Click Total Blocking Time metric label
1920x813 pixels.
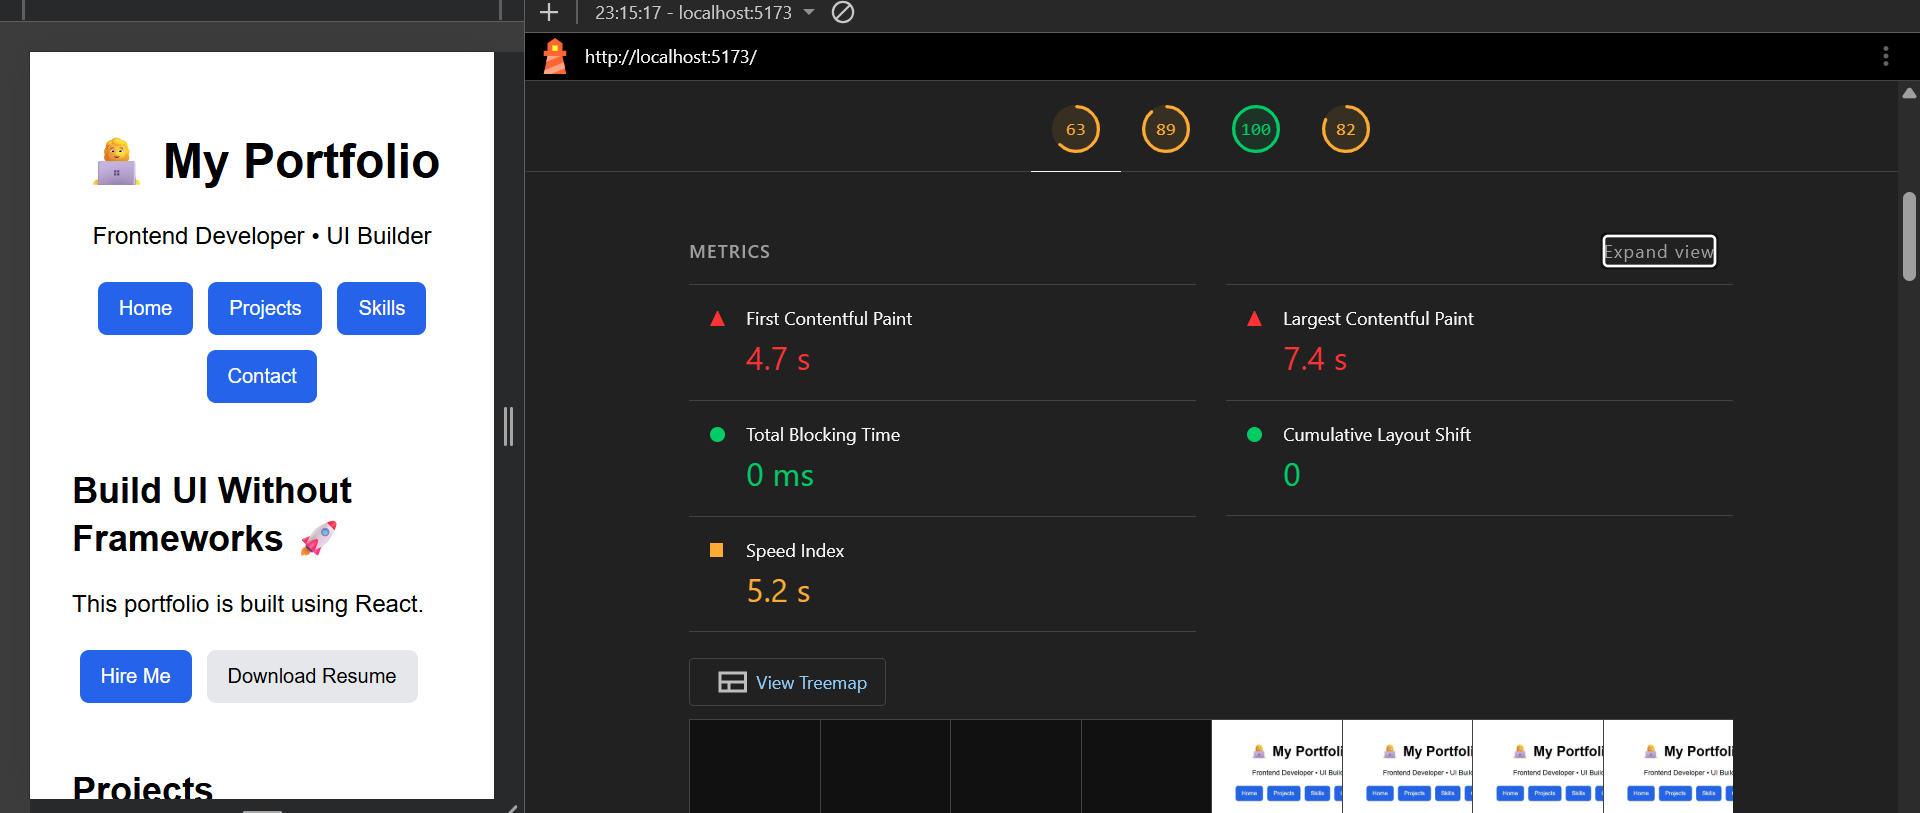click(x=823, y=435)
